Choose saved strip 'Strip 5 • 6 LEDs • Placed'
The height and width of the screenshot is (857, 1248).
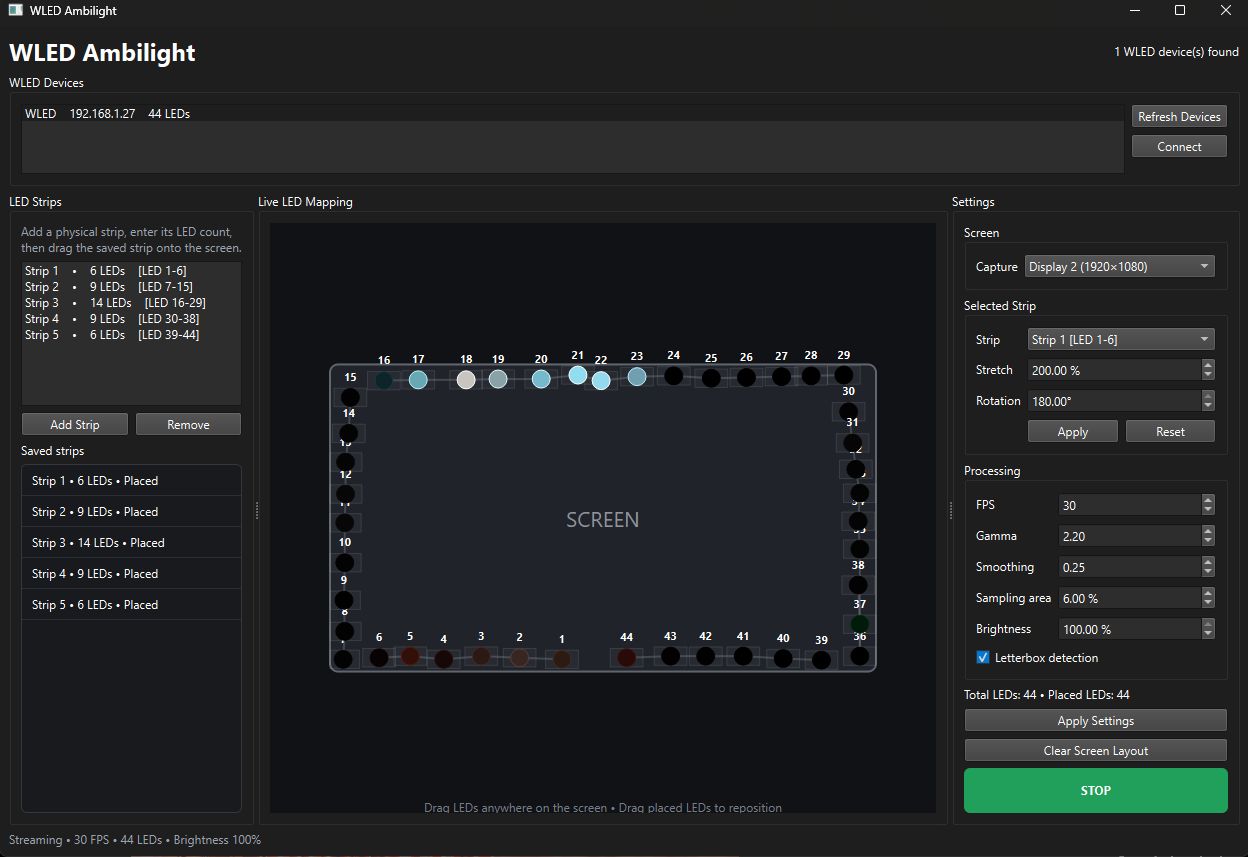coord(131,605)
